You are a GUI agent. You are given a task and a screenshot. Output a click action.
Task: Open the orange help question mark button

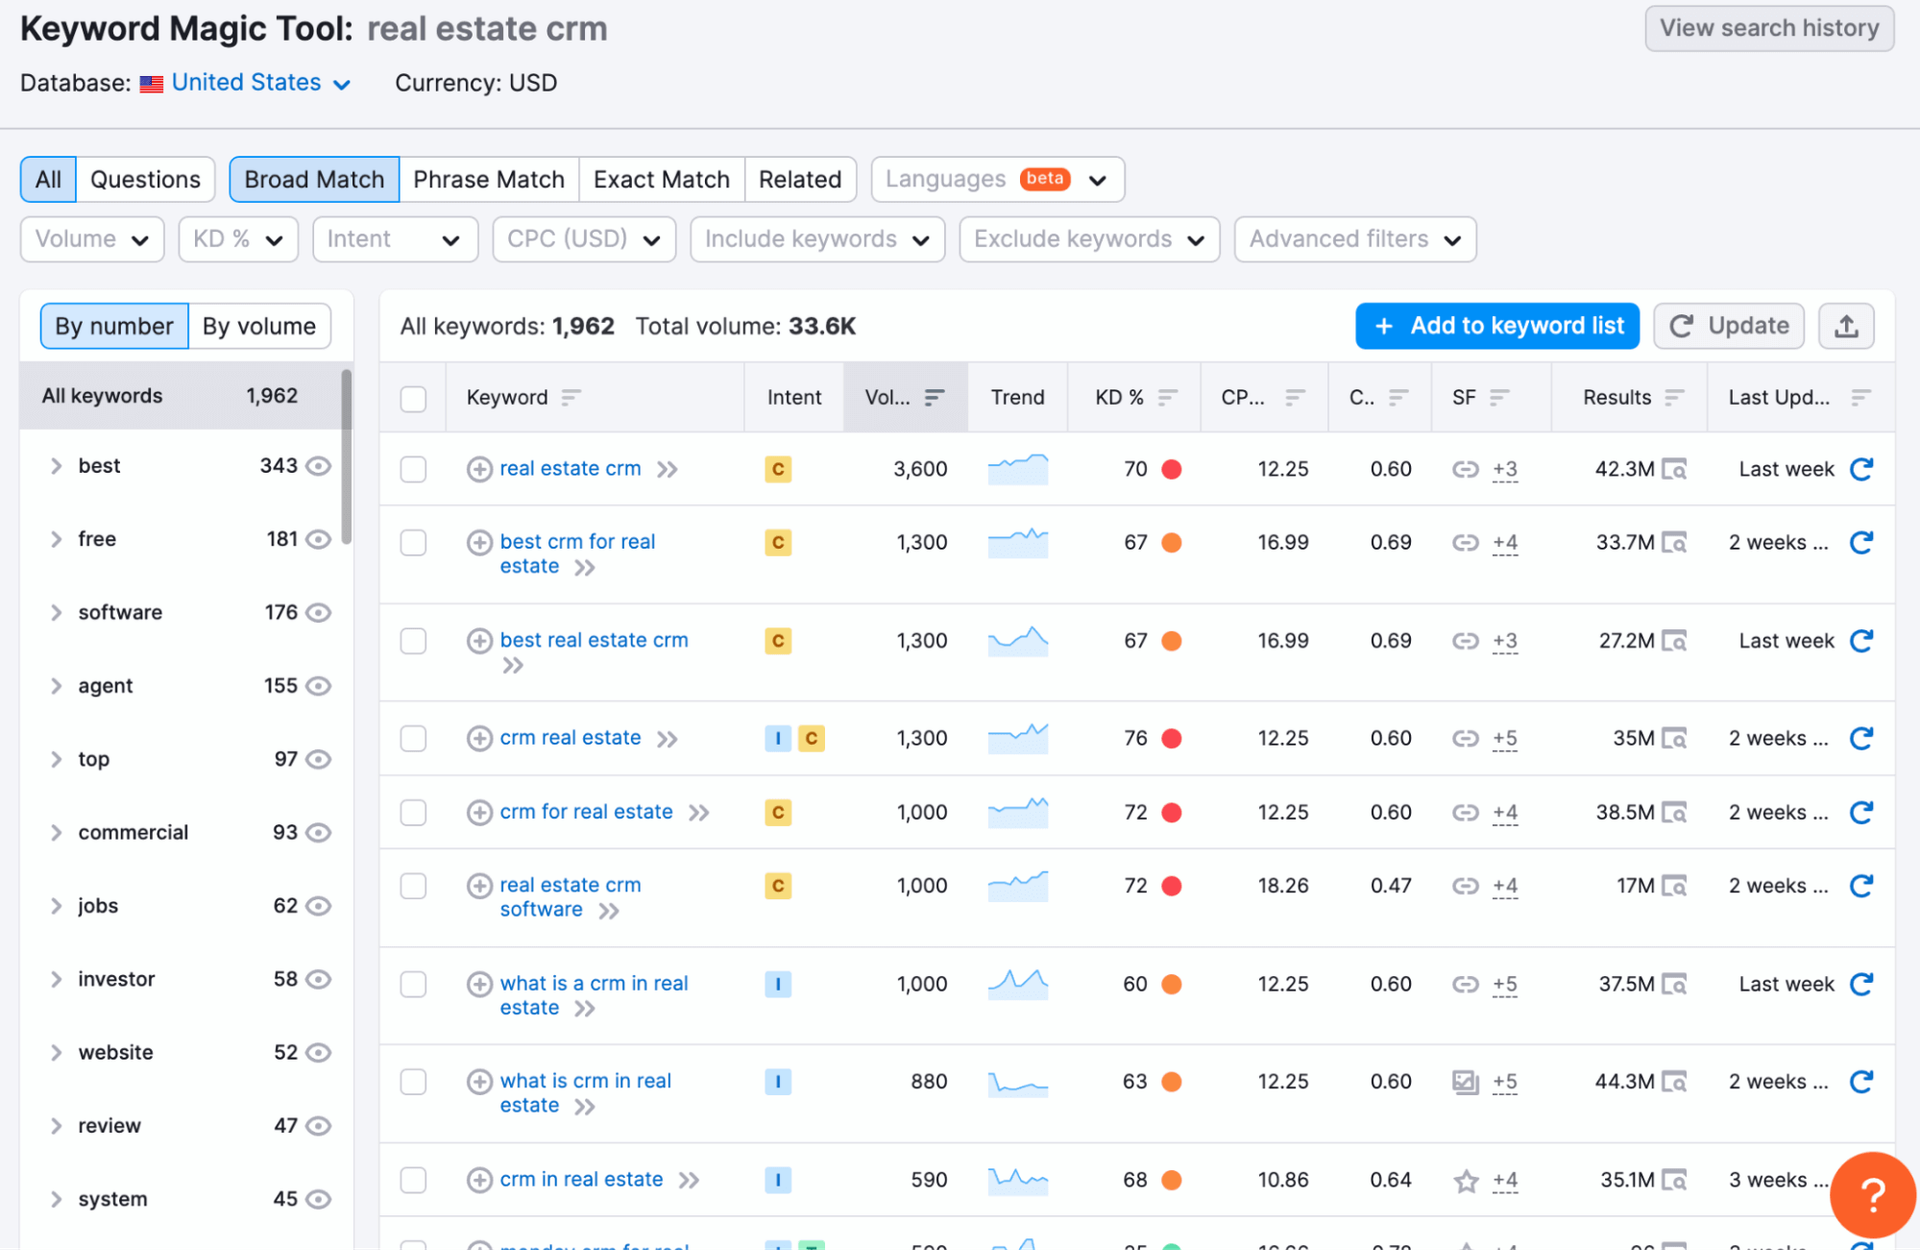(1871, 1194)
